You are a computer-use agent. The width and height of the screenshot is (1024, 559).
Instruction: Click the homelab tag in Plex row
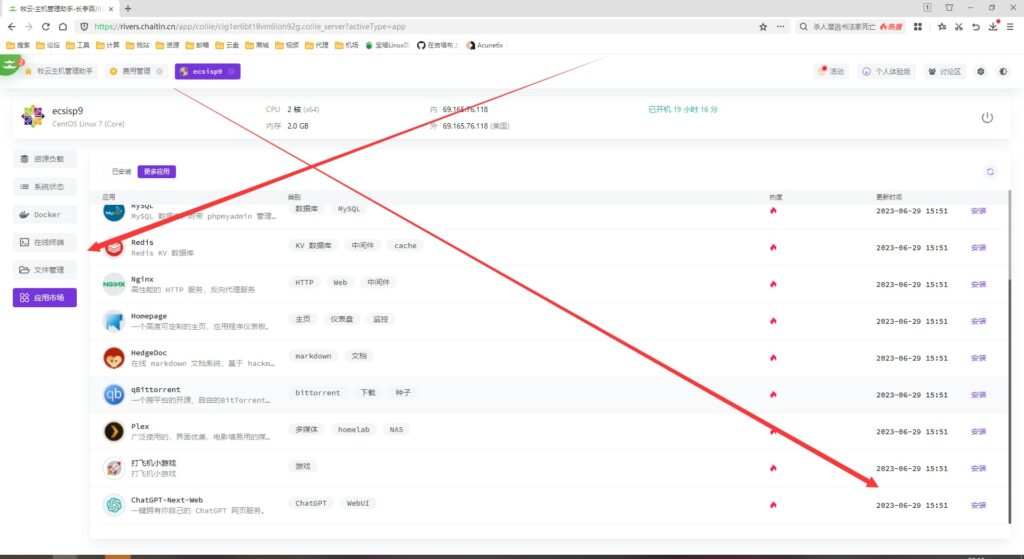click(353, 430)
